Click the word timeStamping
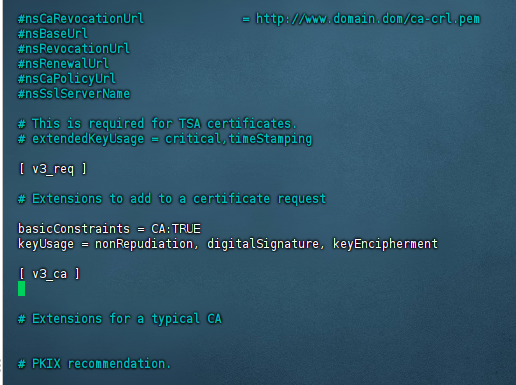Image resolution: width=516 pixels, height=385 pixels. coord(270,139)
